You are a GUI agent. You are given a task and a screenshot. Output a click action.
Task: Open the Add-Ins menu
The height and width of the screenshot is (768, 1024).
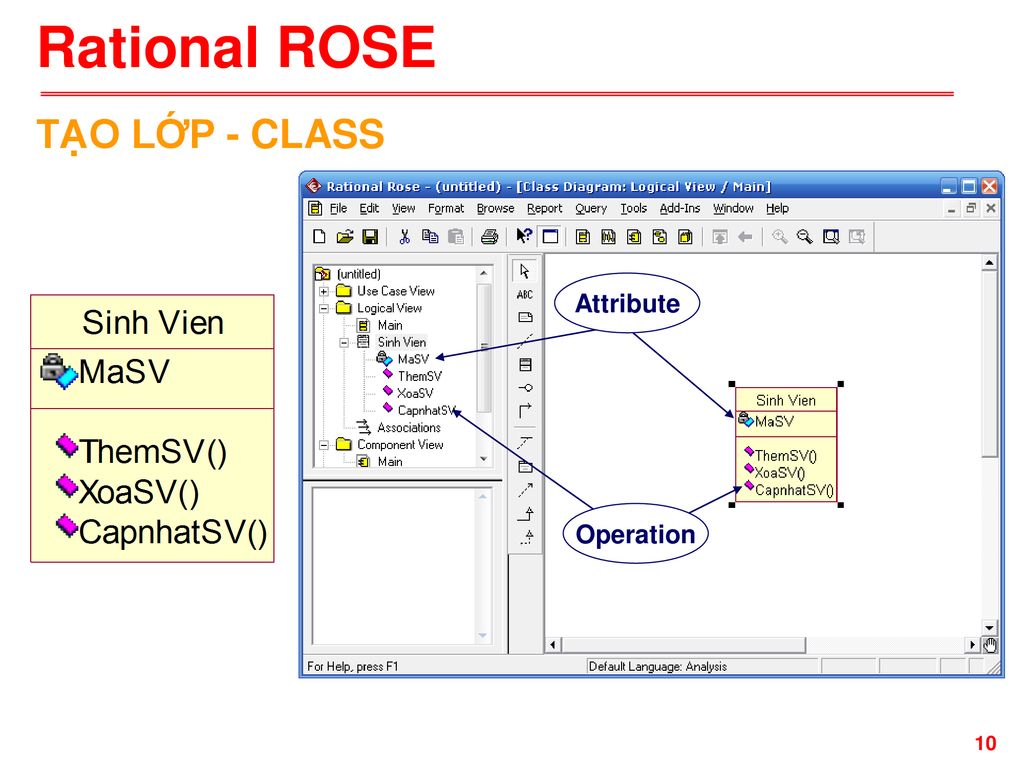click(x=680, y=208)
